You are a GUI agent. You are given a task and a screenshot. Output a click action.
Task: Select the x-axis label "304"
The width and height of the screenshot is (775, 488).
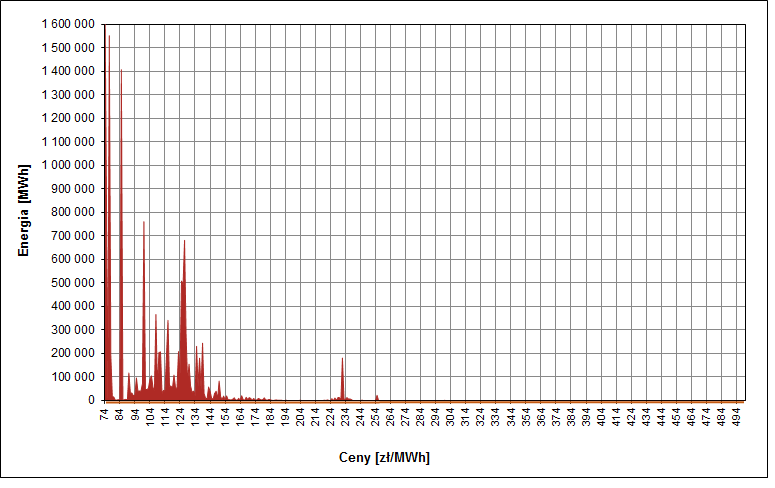(450, 417)
